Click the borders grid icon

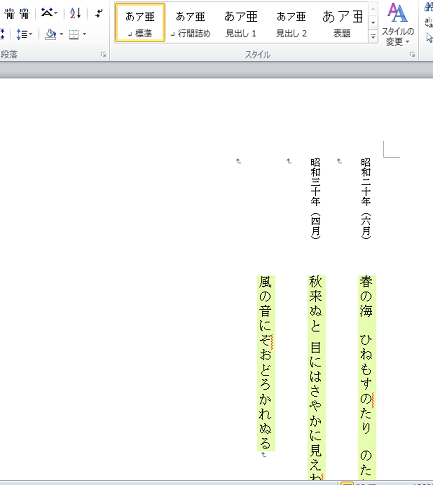(x=74, y=34)
